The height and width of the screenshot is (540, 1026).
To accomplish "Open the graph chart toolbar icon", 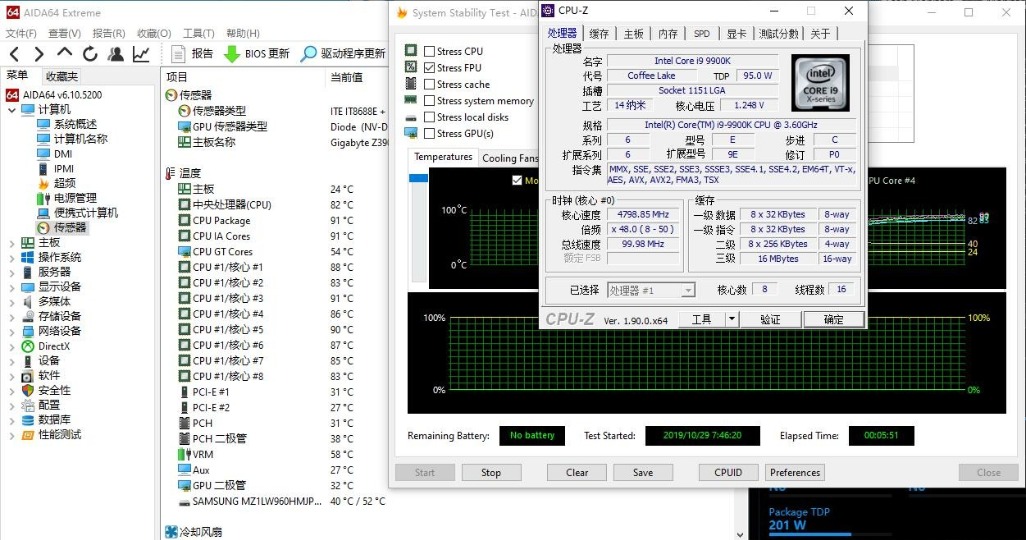I will pyautogui.click(x=141, y=54).
